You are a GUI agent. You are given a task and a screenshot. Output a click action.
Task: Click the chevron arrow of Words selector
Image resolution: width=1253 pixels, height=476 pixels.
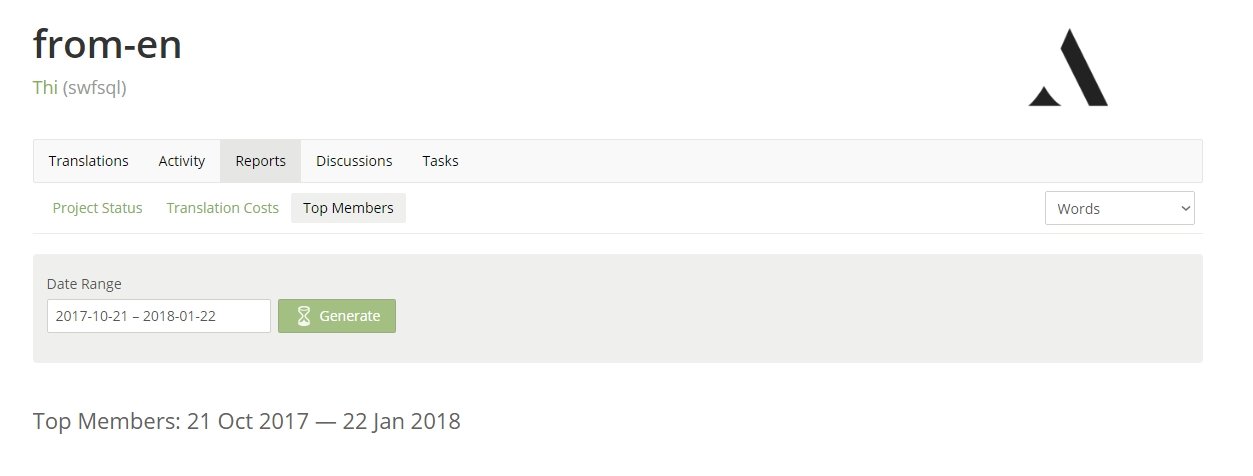point(1186,209)
